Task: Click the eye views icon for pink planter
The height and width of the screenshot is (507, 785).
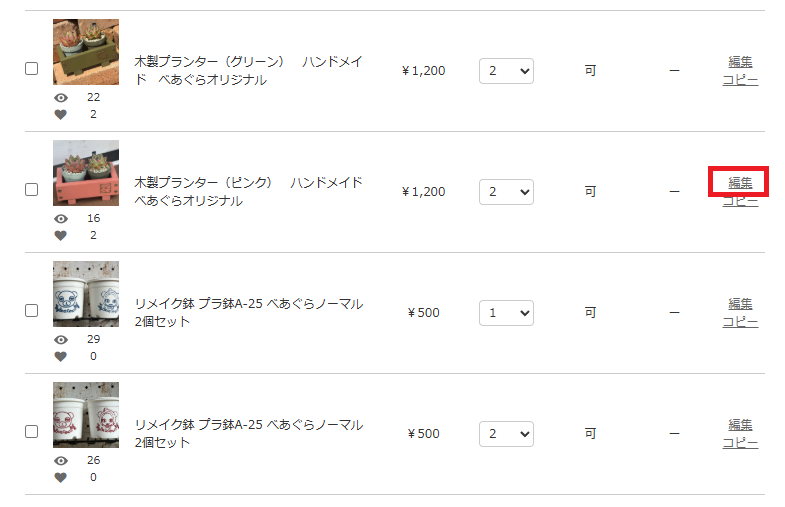Action: pos(61,219)
